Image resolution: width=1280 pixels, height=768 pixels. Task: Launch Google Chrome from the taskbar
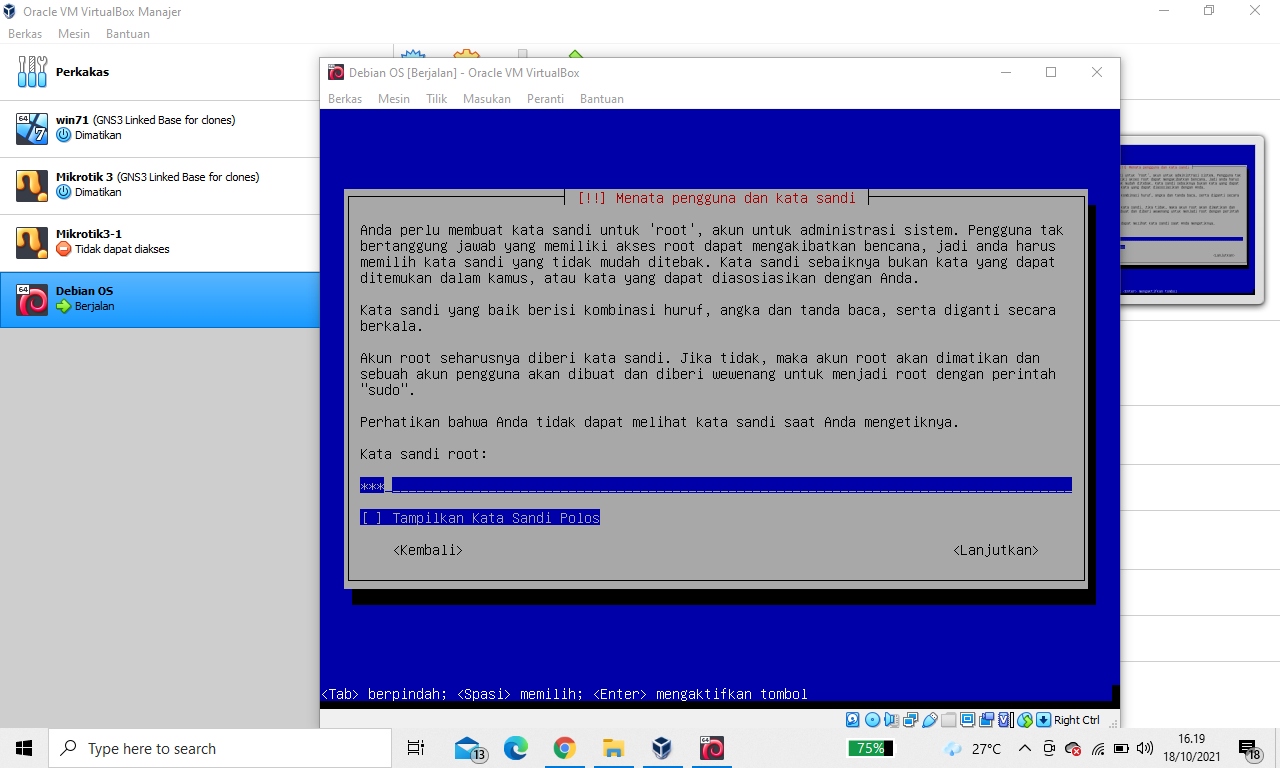(x=565, y=748)
